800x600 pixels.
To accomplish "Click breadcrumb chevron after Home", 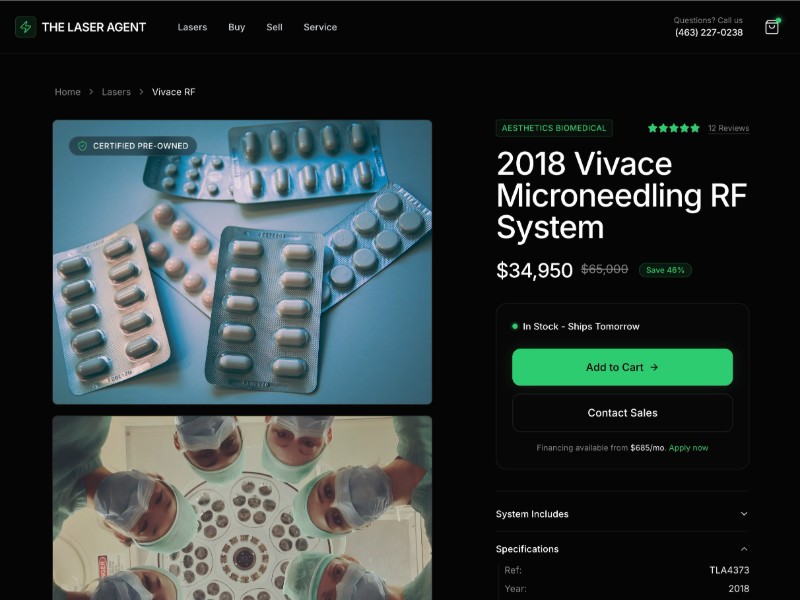I will pyautogui.click(x=91, y=92).
